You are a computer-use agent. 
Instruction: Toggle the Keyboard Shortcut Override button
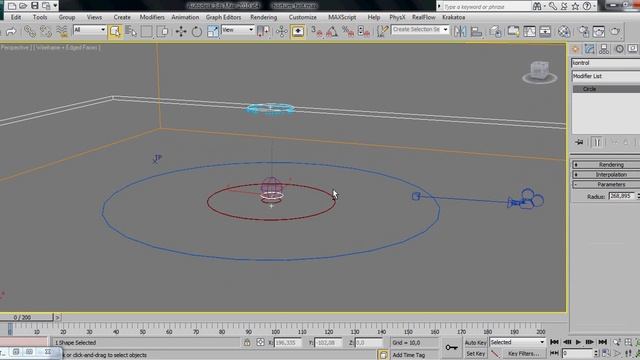click(x=298, y=31)
